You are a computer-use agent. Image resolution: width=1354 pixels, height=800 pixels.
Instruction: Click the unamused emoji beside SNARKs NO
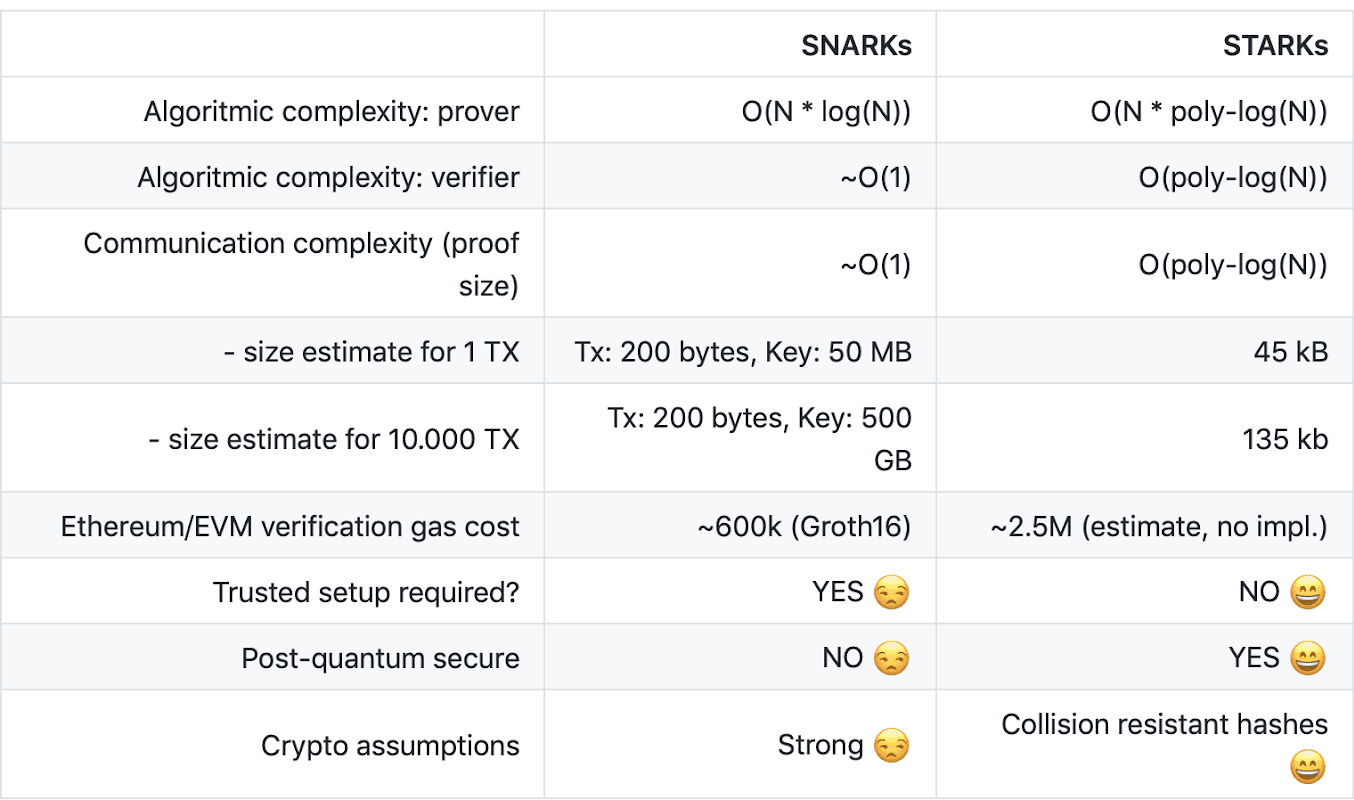click(892, 659)
